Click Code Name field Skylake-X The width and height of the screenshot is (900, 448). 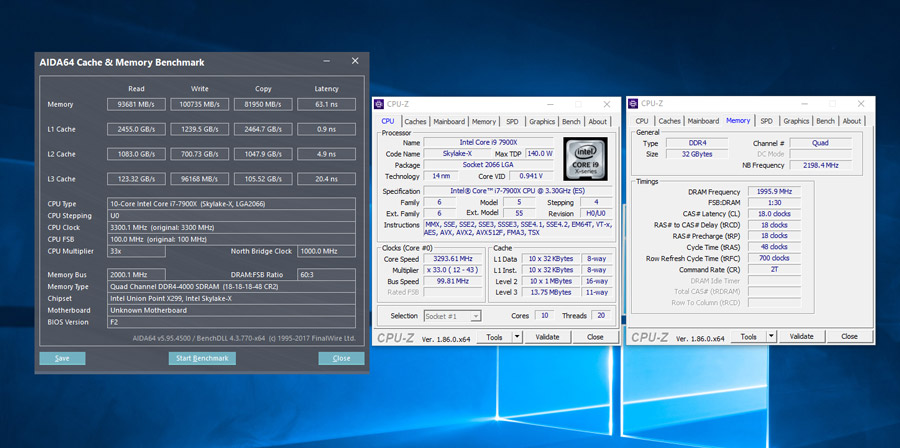pos(457,154)
